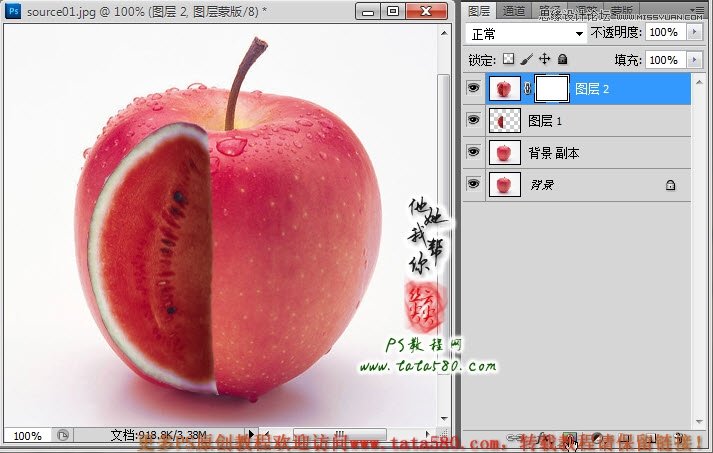Click thumbnail of 图层 1

[x=504, y=121]
